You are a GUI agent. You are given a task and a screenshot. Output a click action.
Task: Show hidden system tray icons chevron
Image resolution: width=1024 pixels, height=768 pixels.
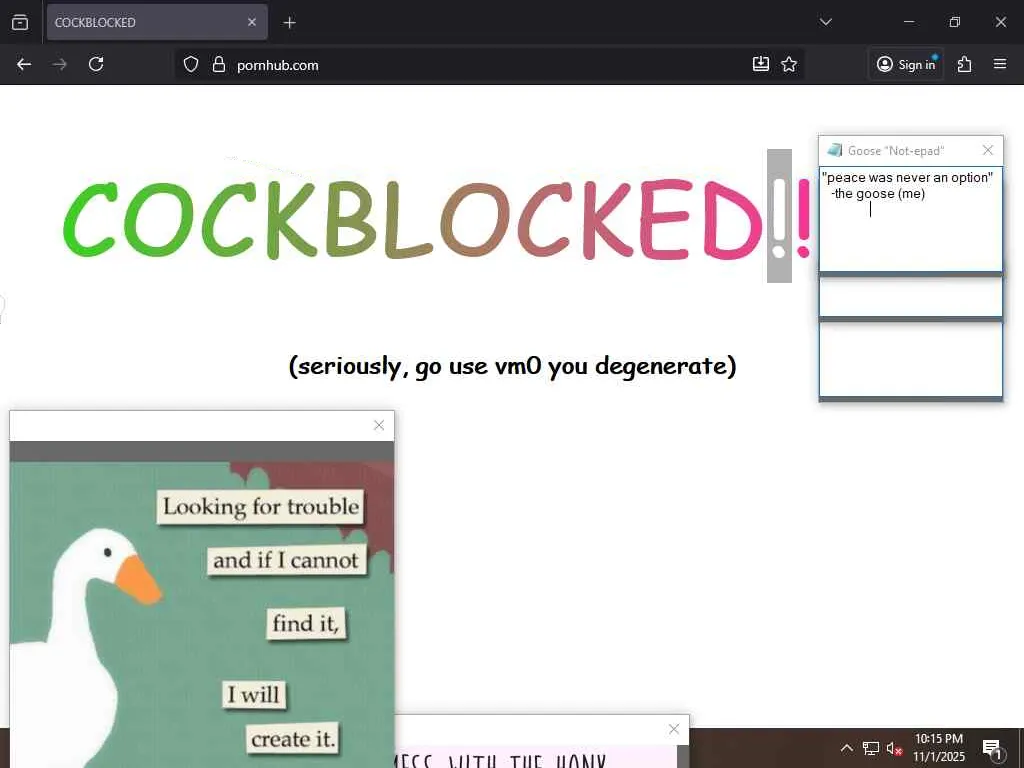coord(846,748)
